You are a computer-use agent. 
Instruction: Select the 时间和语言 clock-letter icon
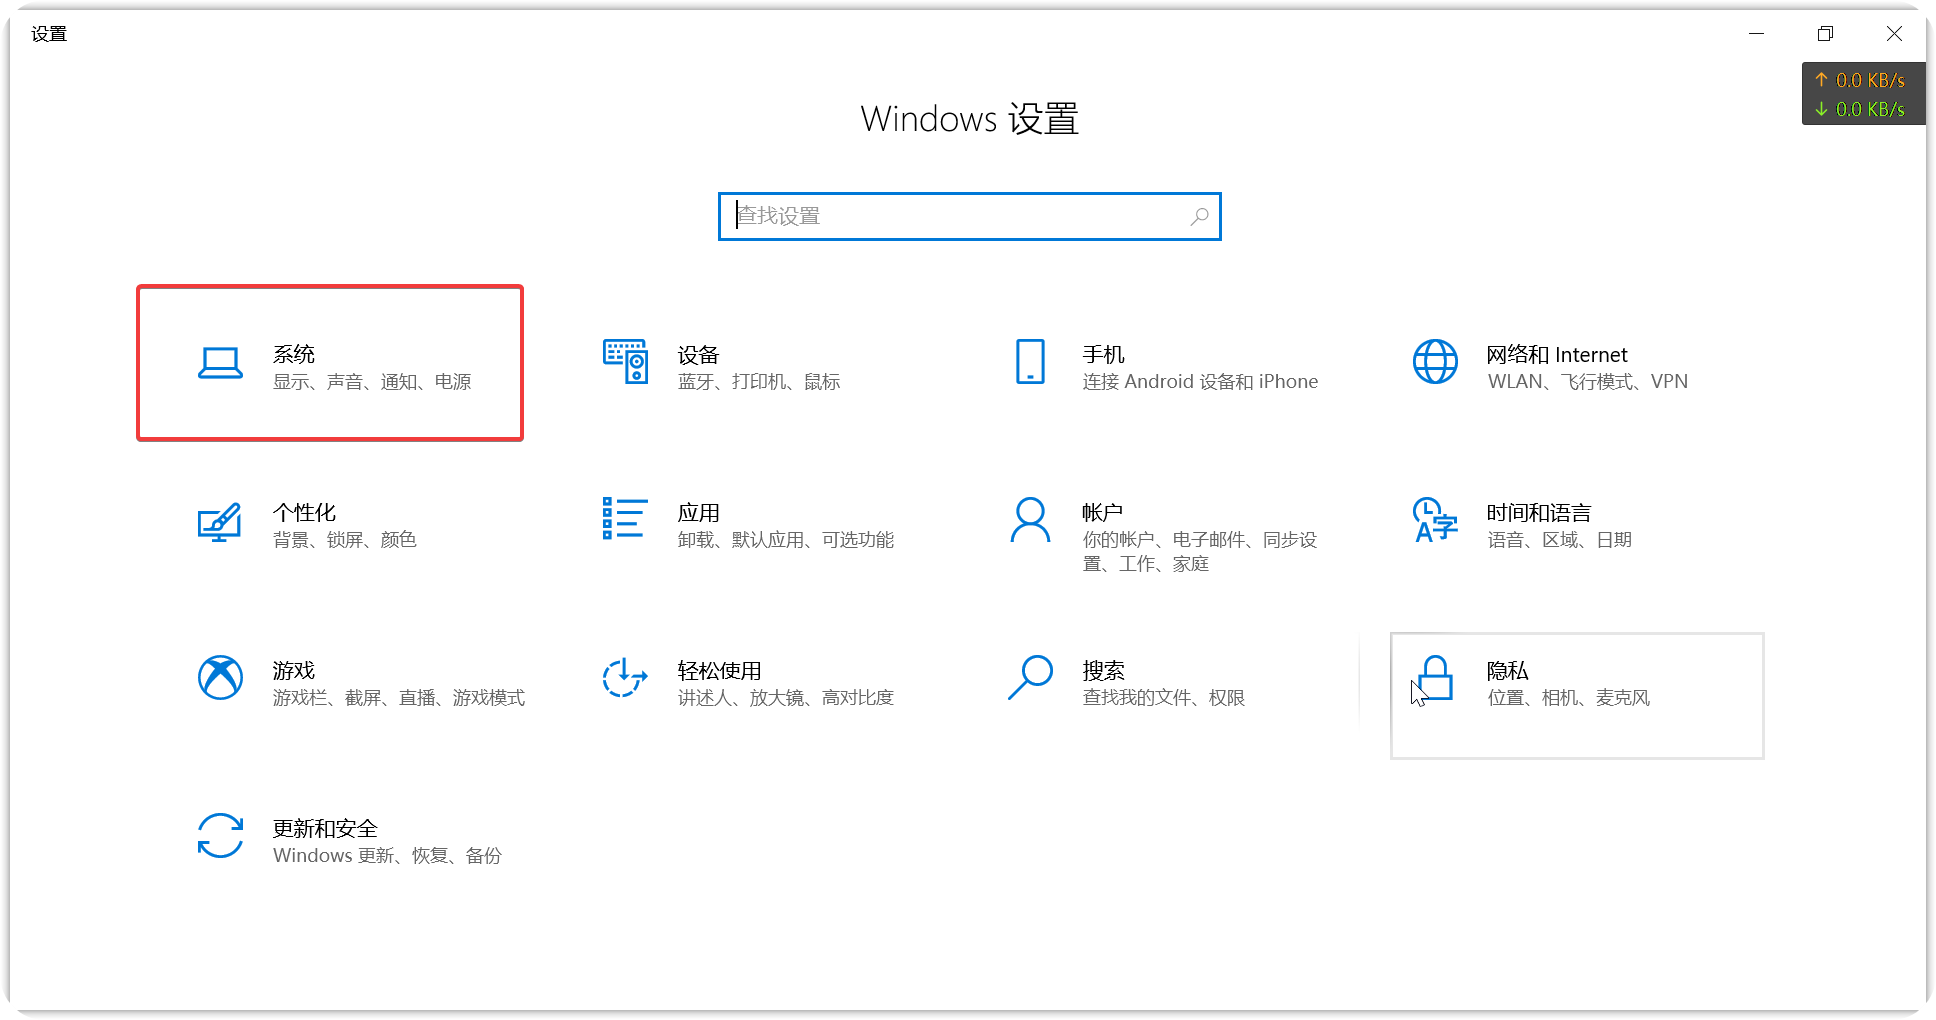pos(1435,520)
